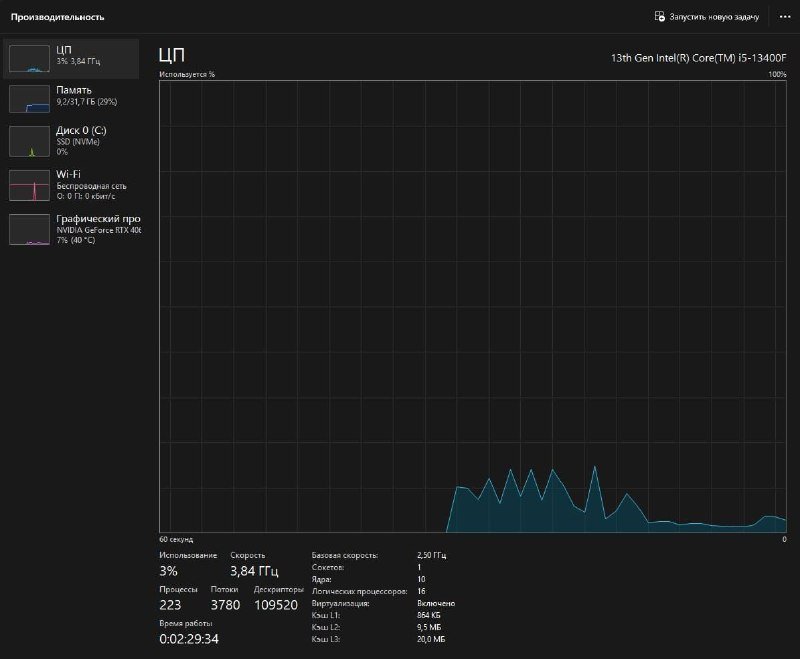This screenshot has width=800, height=659.
Task: Click the Производительность page heading
Action: (x=58, y=17)
